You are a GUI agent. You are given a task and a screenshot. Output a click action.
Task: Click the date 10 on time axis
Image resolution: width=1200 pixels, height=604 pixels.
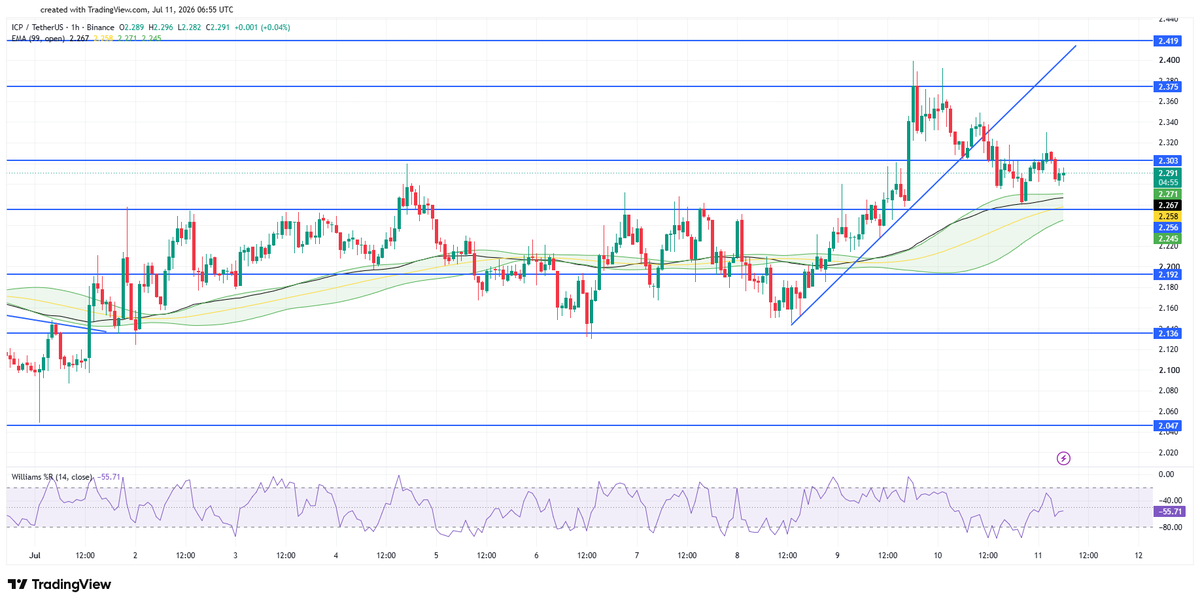click(938, 554)
